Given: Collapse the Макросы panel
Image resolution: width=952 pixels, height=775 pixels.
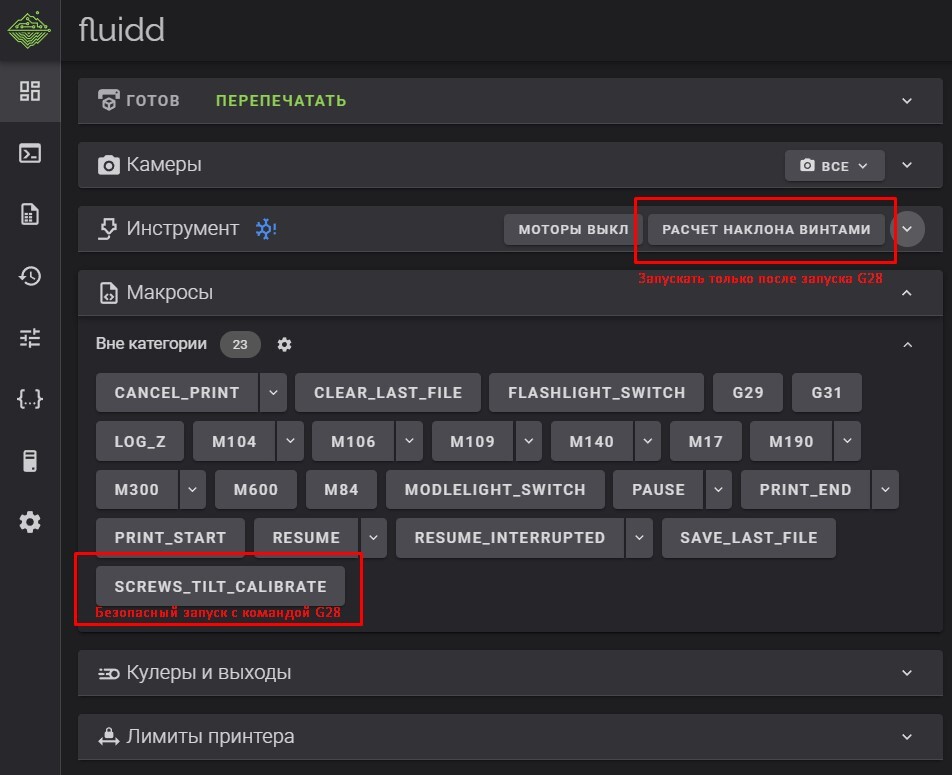Looking at the screenshot, I should click(906, 293).
